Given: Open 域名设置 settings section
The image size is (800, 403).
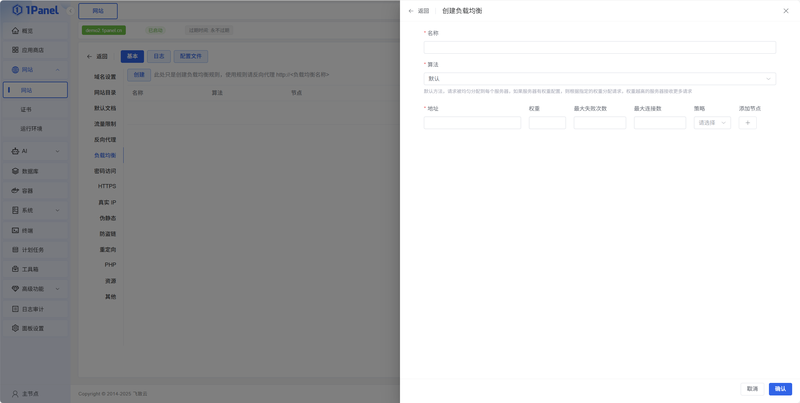Looking at the screenshot, I should pyautogui.click(x=105, y=77).
